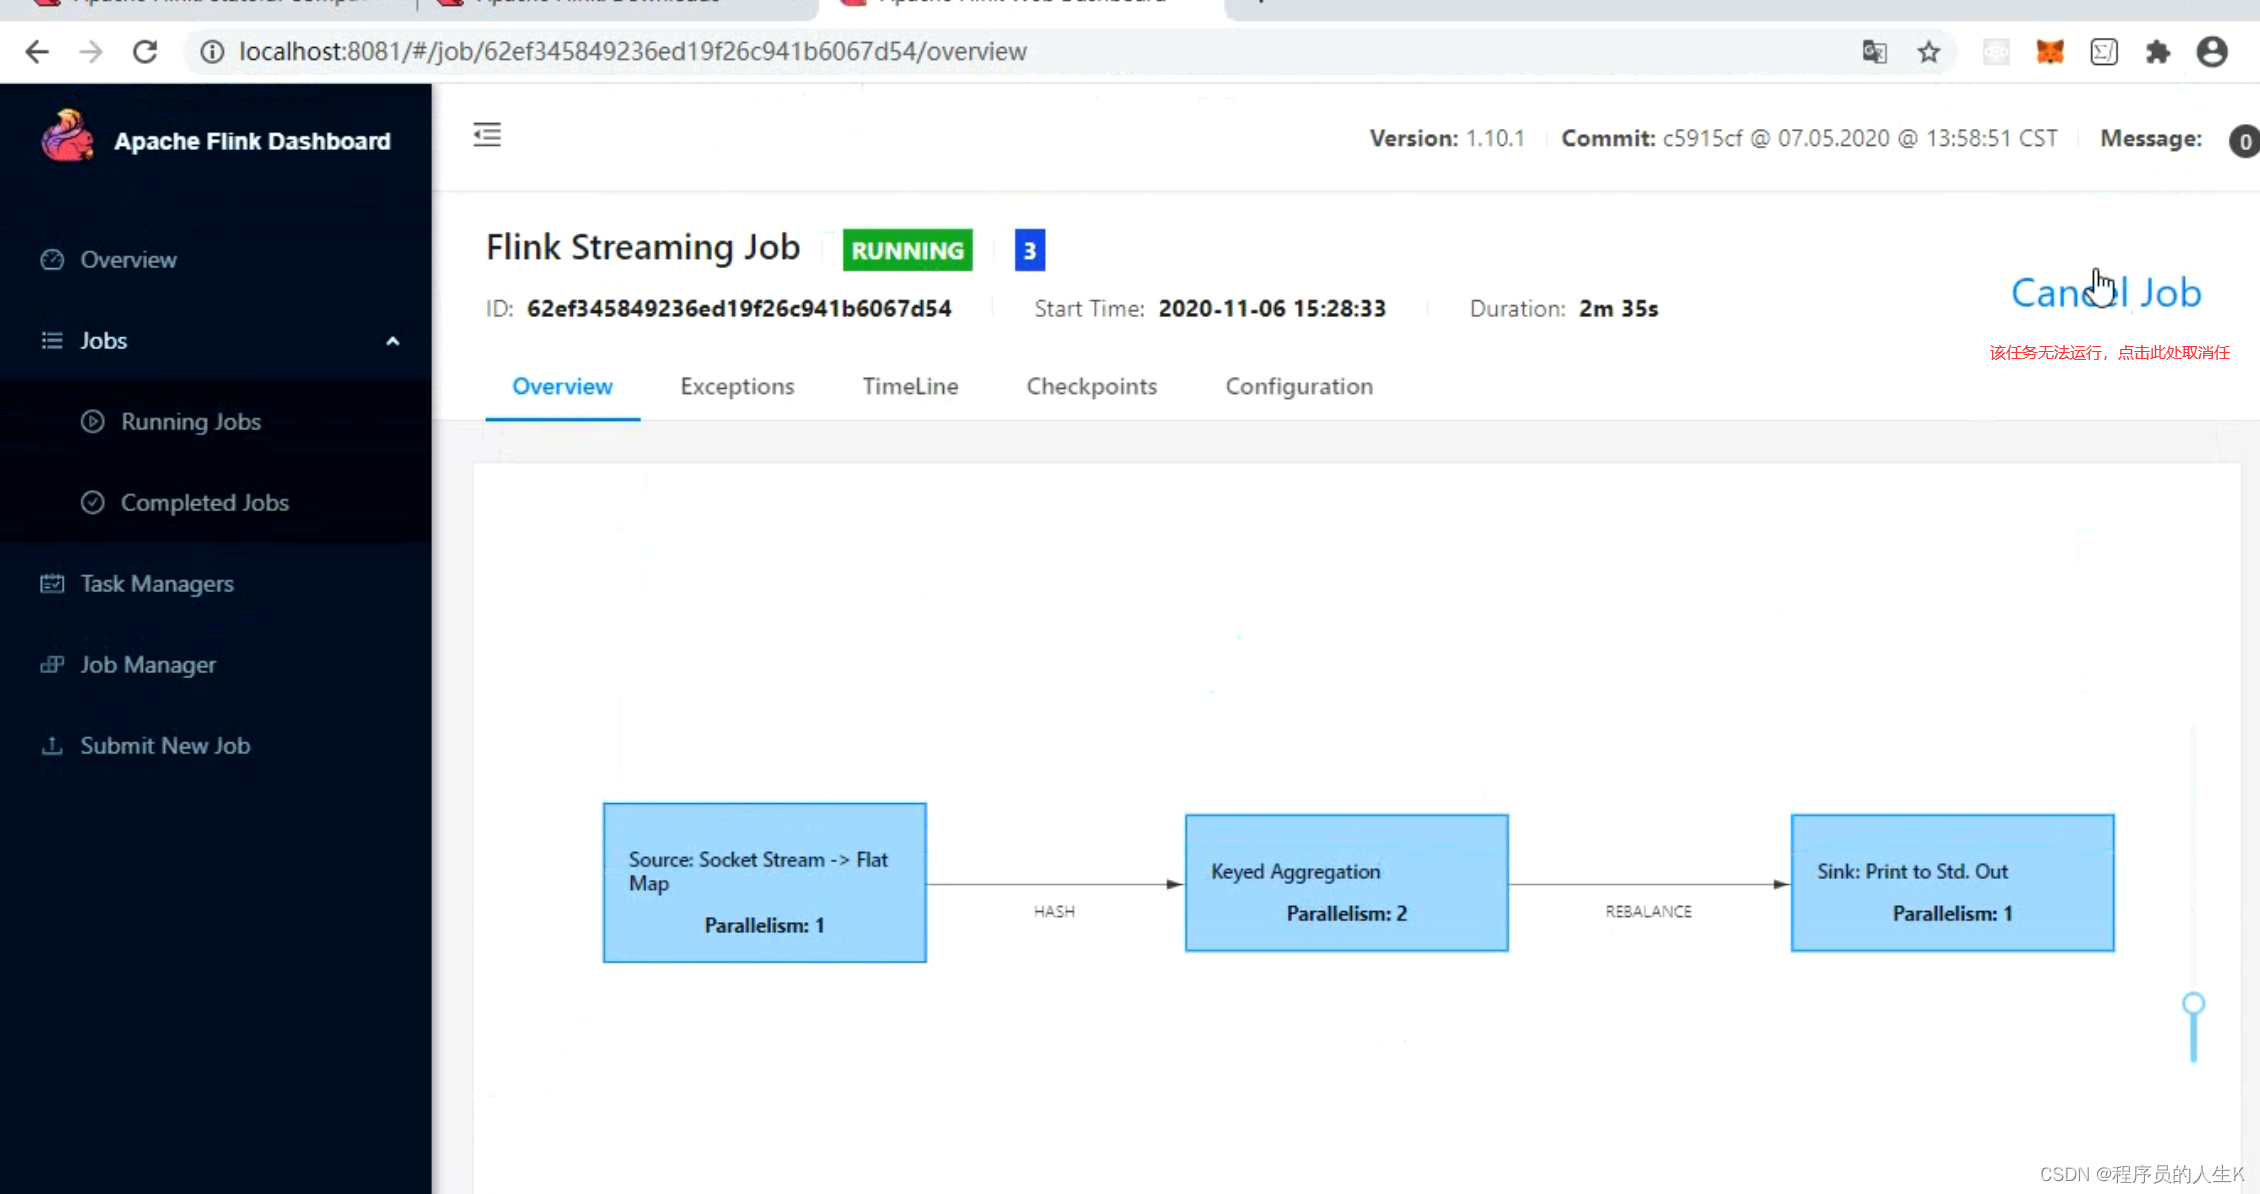The height and width of the screenshot is (1194, 2260).
Task: Open Running Jobs in the sidebar
Action: point(190,421)
